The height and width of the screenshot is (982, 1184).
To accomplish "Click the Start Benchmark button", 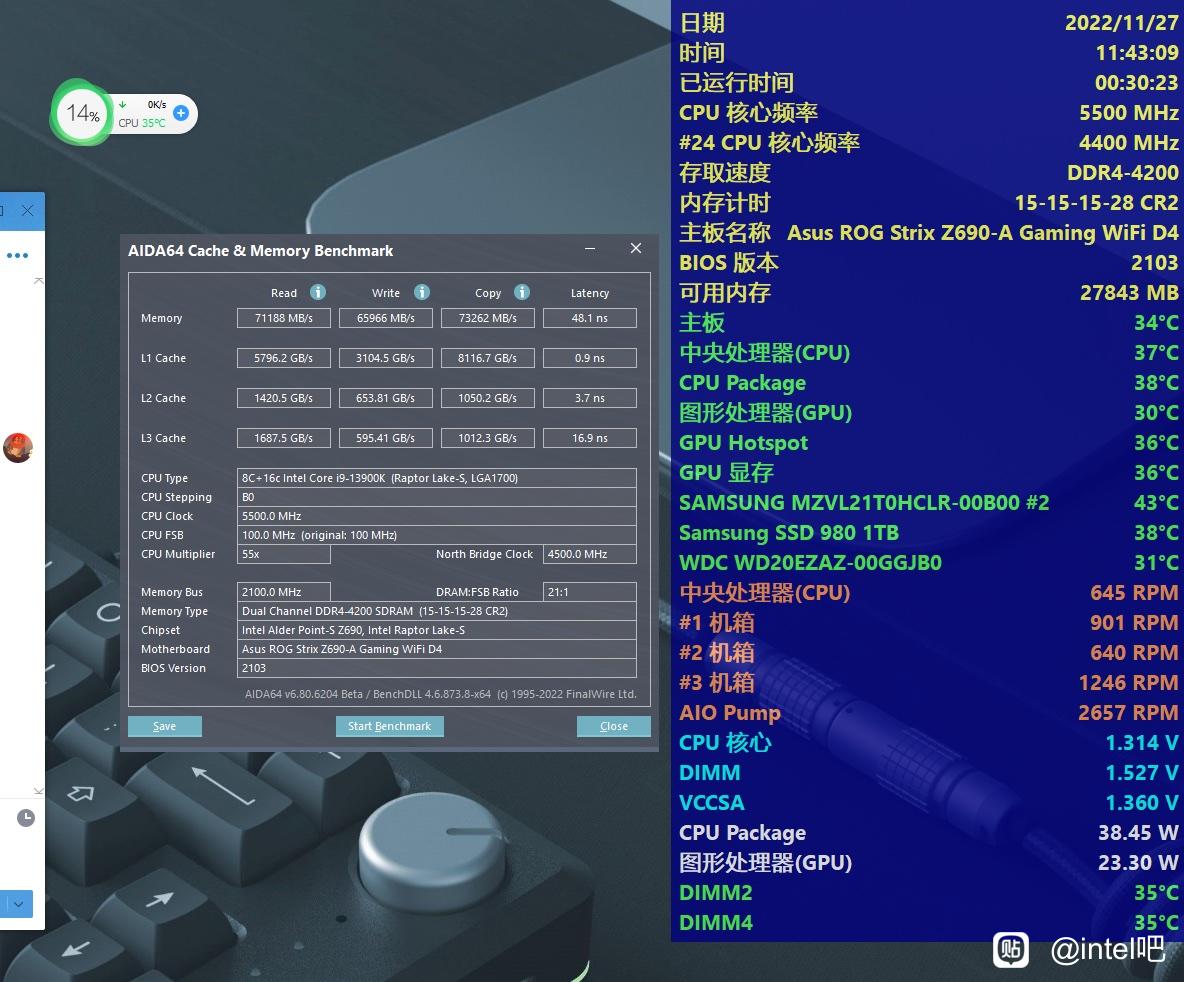I will point(390,726).
